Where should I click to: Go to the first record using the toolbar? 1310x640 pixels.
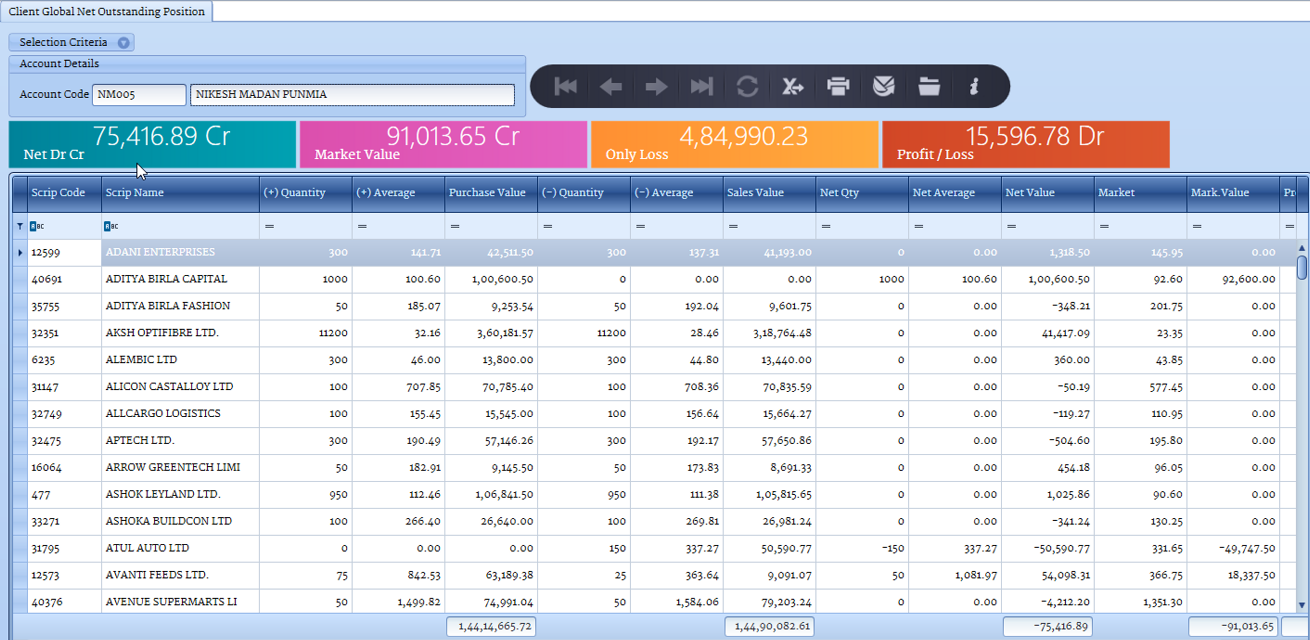point(565,87)
